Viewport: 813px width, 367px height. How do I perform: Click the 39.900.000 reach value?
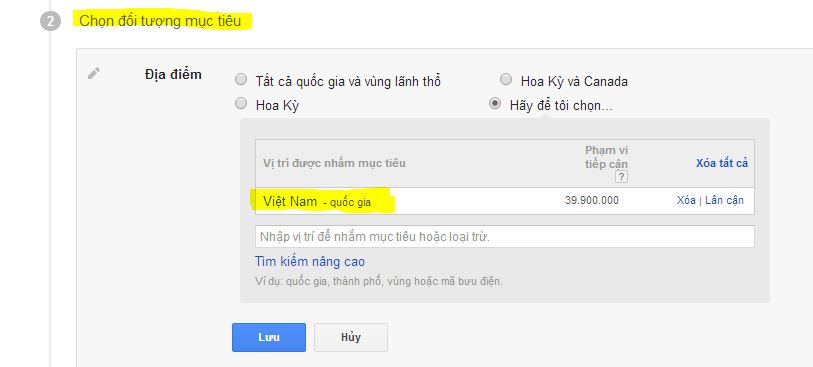point(592,201)
